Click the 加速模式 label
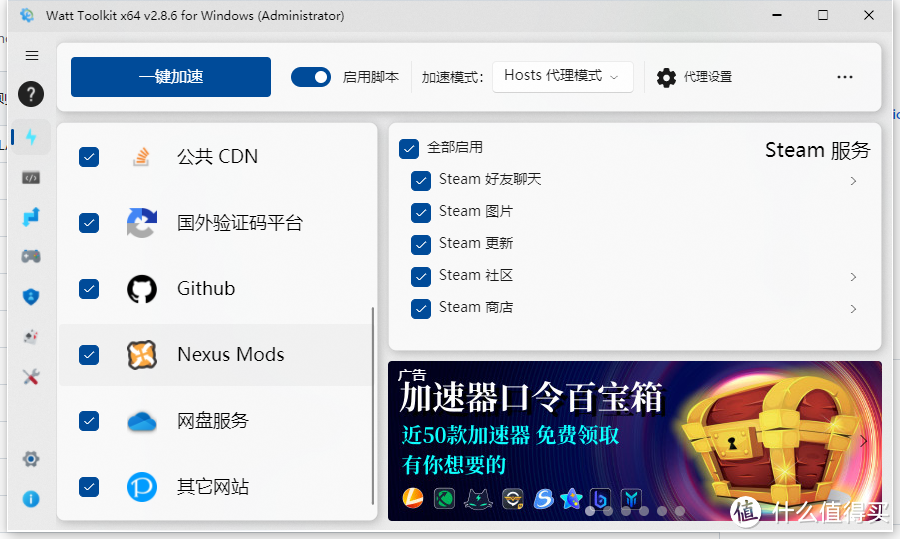 point(452,77)
